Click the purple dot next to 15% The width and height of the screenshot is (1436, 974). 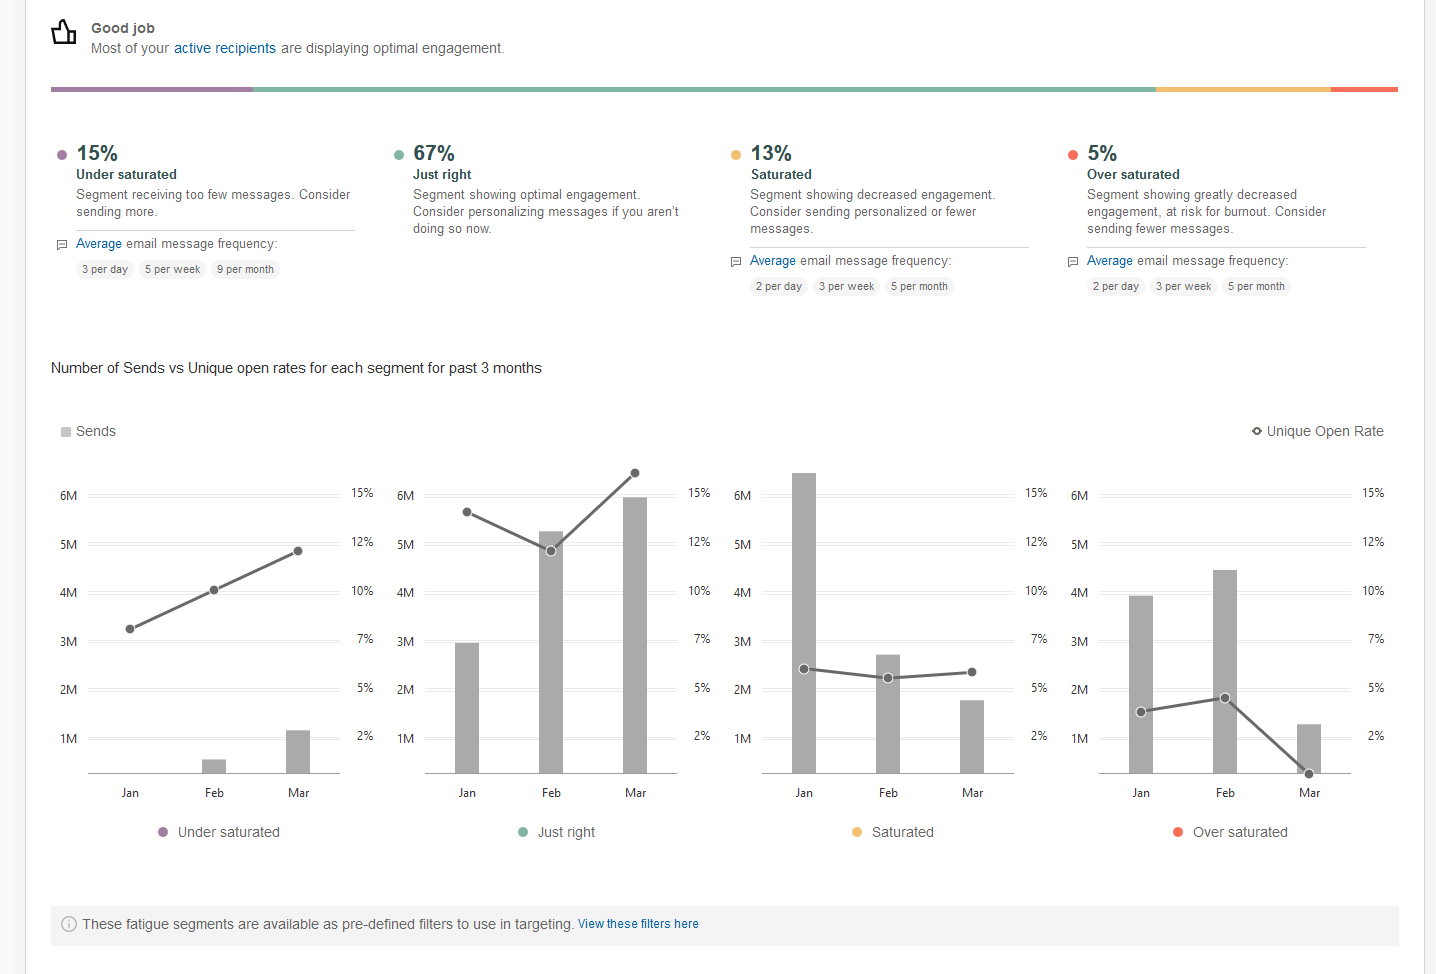tap(62, 155)
